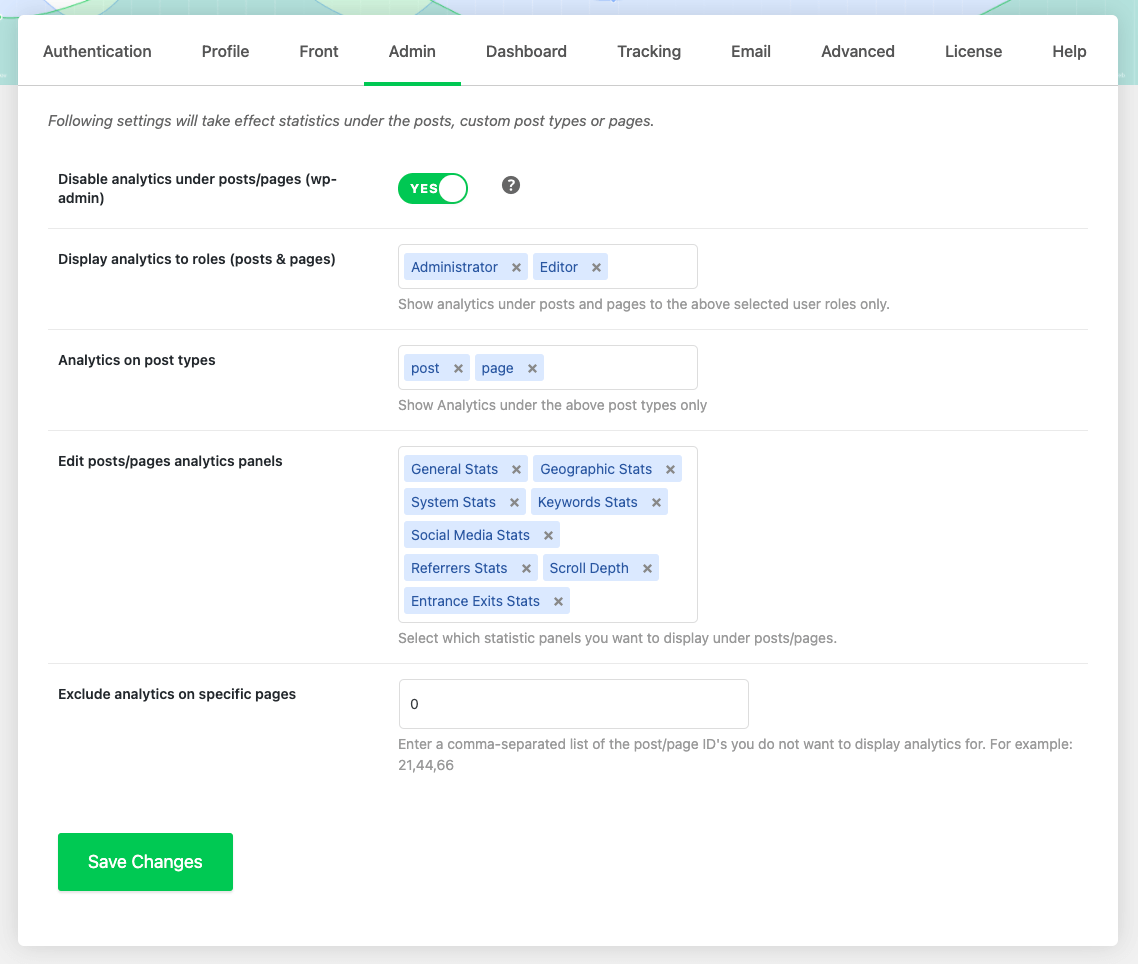Go to the Authentication tab
The height and width of the screenshot is (964, 1138).
[x=97, y=52]
